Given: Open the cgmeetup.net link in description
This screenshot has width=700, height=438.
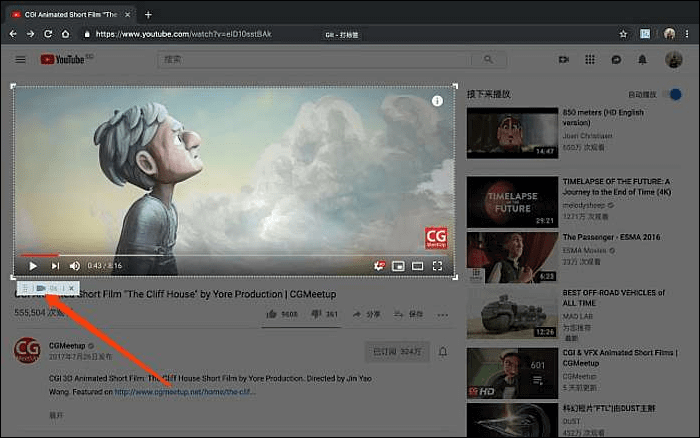Looking at the screenshot, I should (x=184, y=392).
